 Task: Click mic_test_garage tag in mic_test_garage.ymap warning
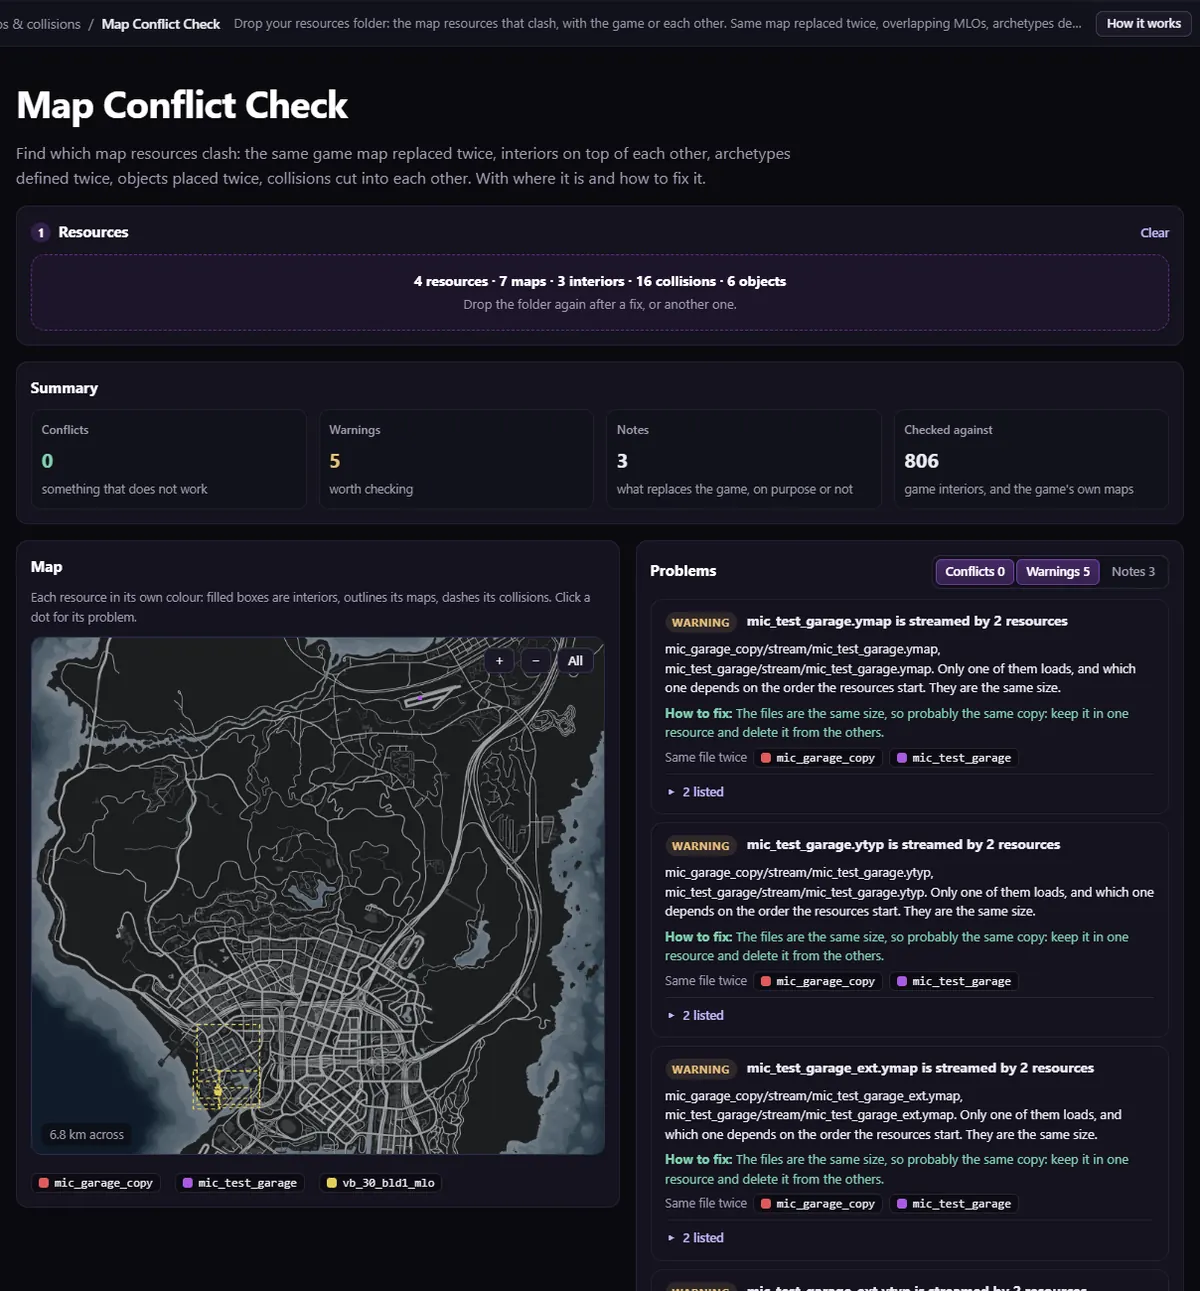(x=954, y=758)
